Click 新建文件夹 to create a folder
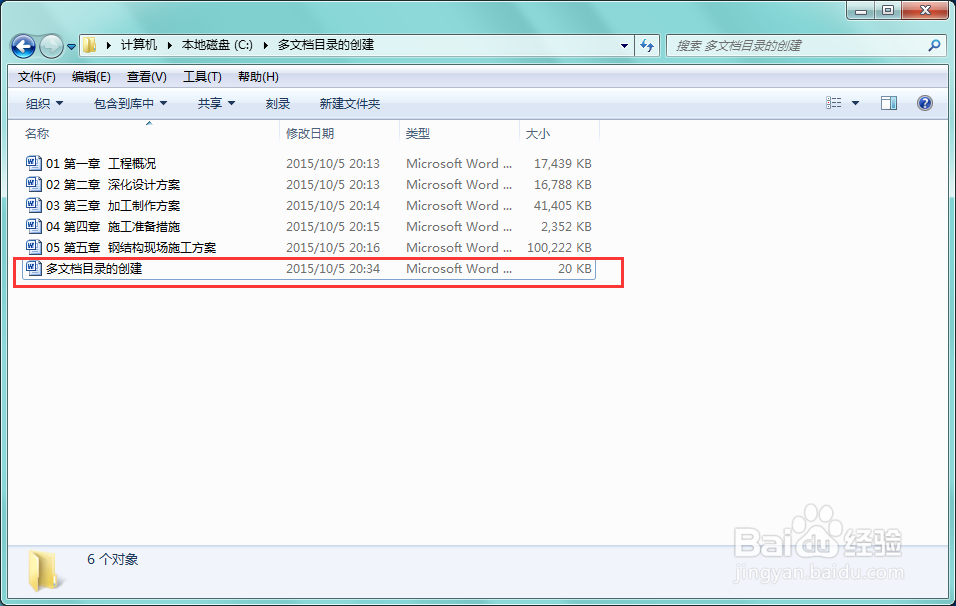 coord(349,104)
